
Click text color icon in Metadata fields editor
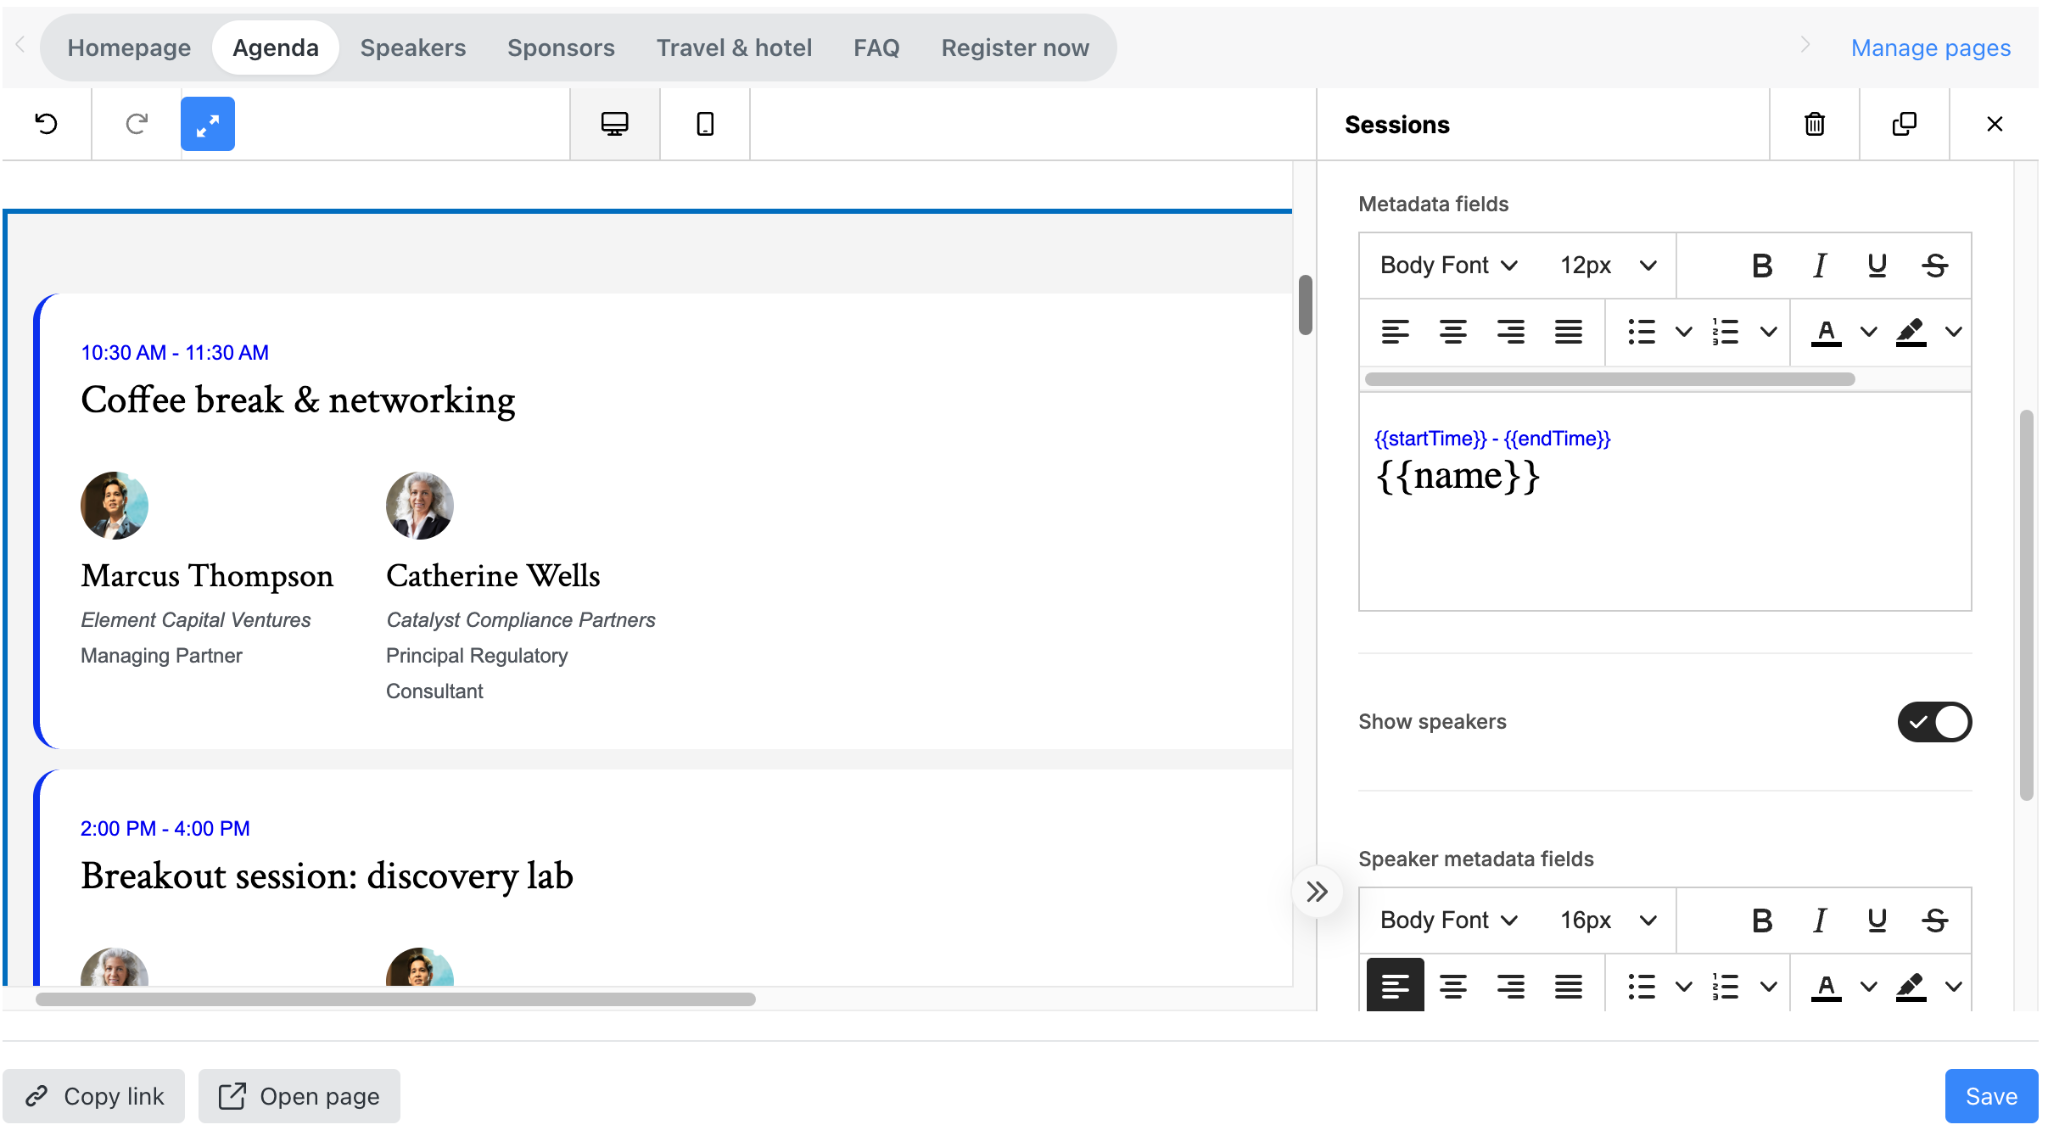coord(1826,332)
